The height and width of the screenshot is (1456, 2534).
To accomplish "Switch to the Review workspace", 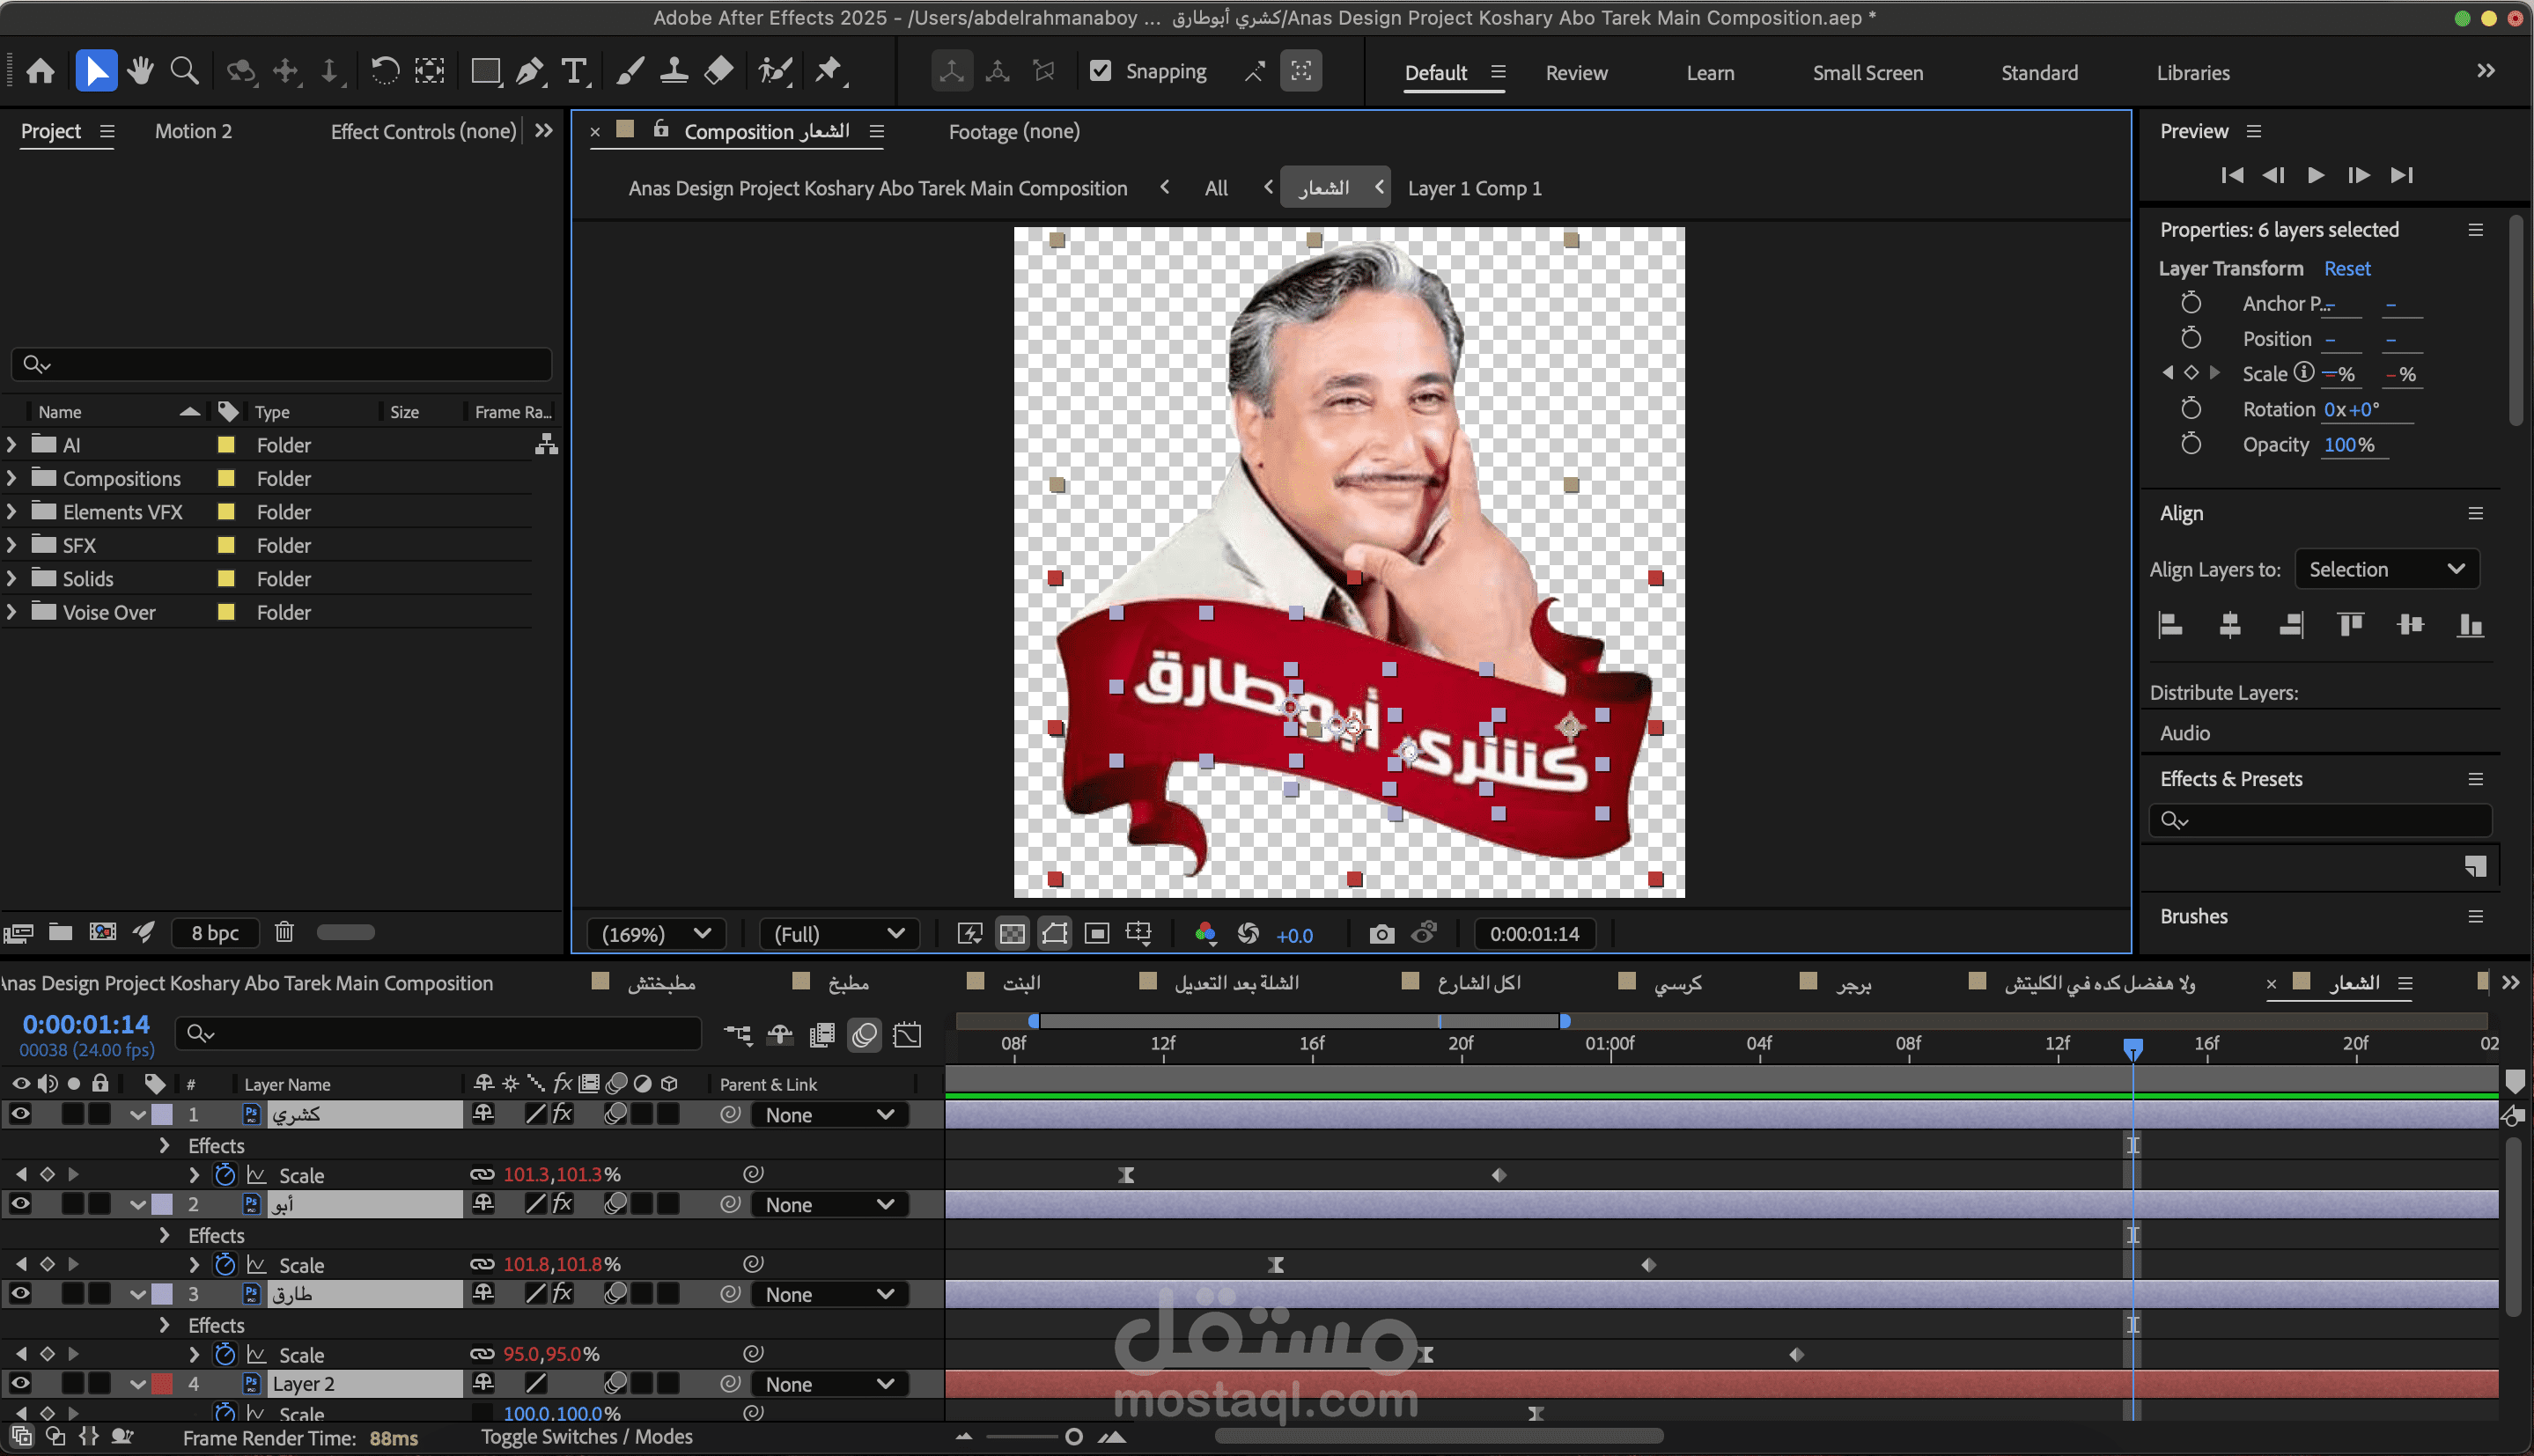I will tap(1576, 73).
